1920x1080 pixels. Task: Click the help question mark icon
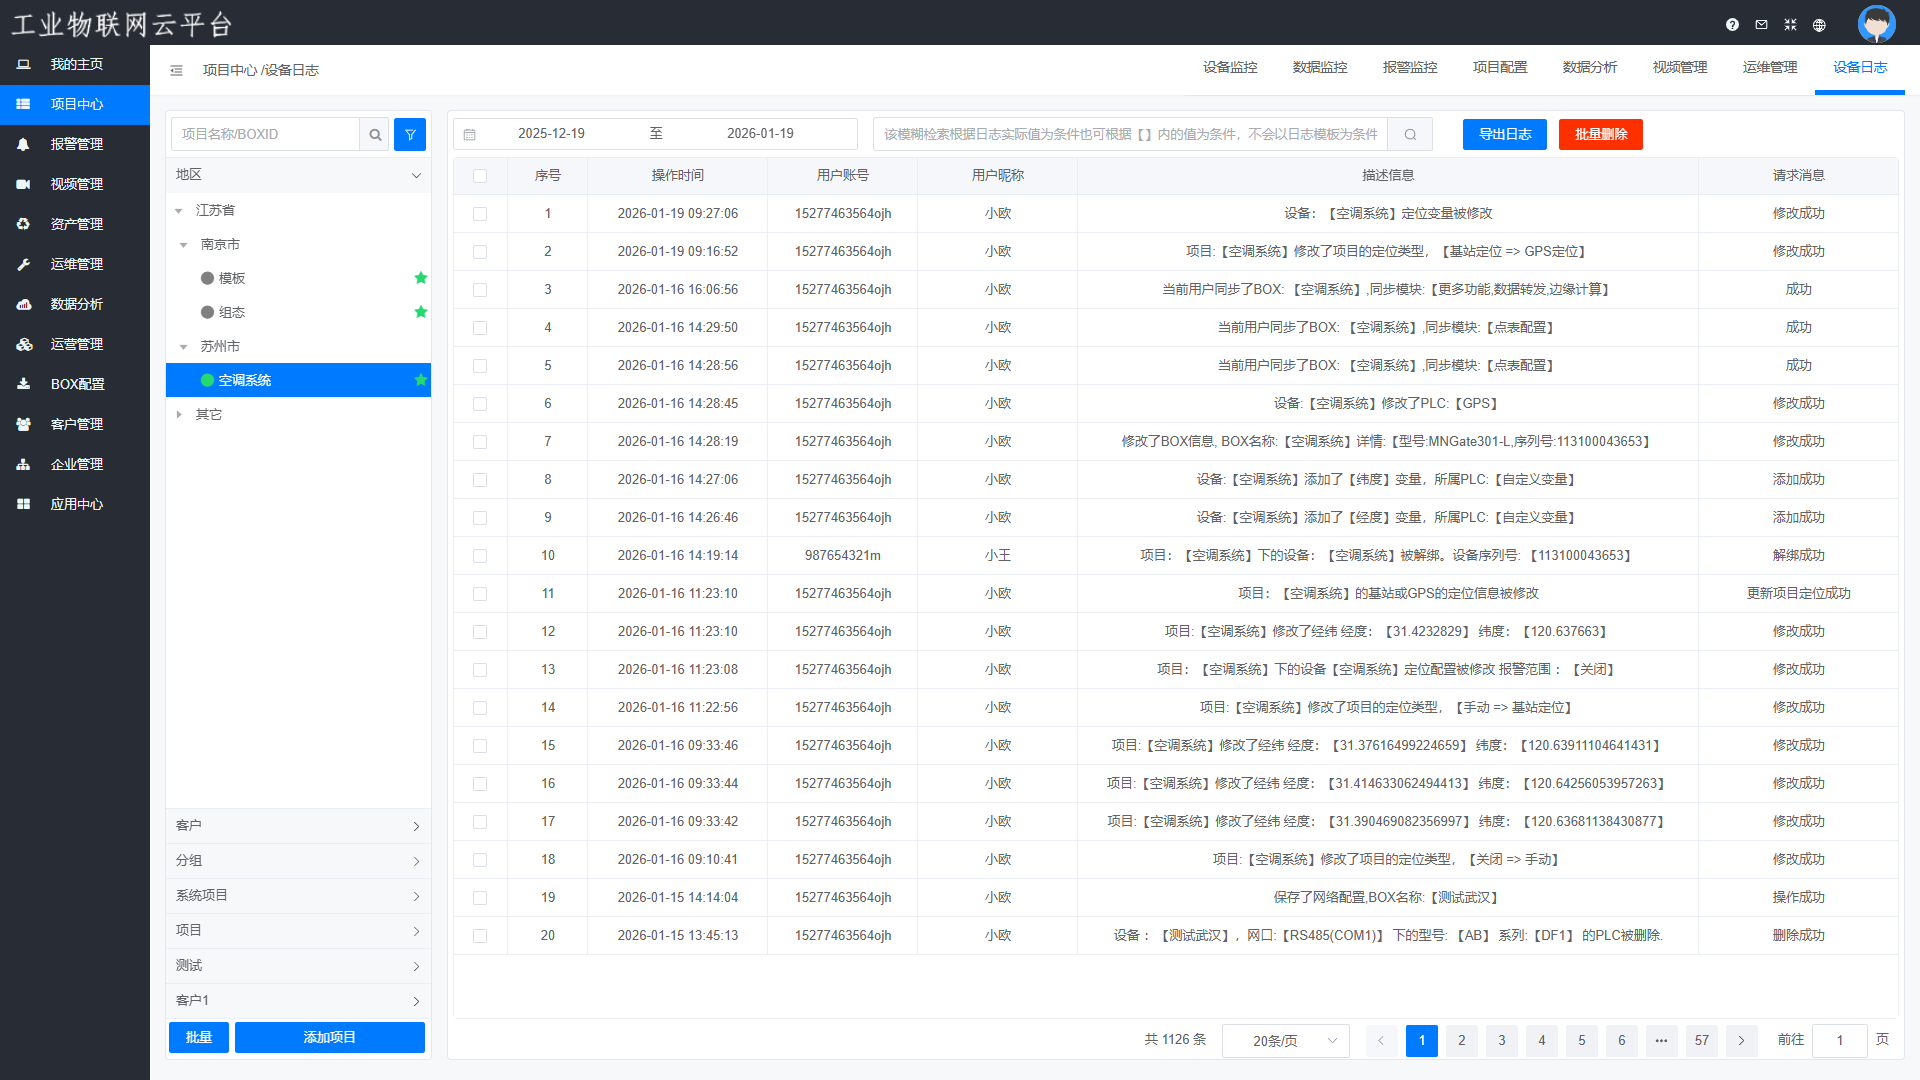tap(1732, 25)
